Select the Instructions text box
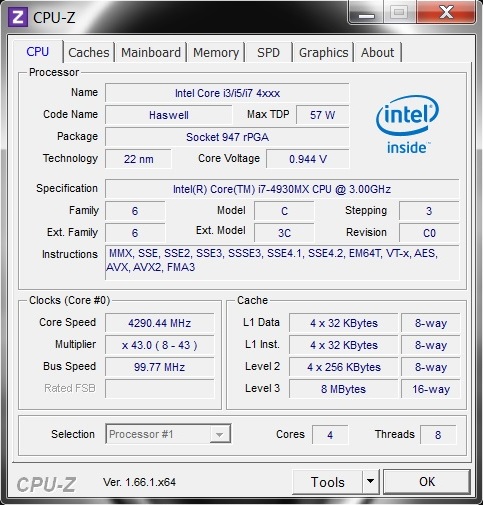The image size is (483, 505). pyautogui.click(x=282, y=263)
